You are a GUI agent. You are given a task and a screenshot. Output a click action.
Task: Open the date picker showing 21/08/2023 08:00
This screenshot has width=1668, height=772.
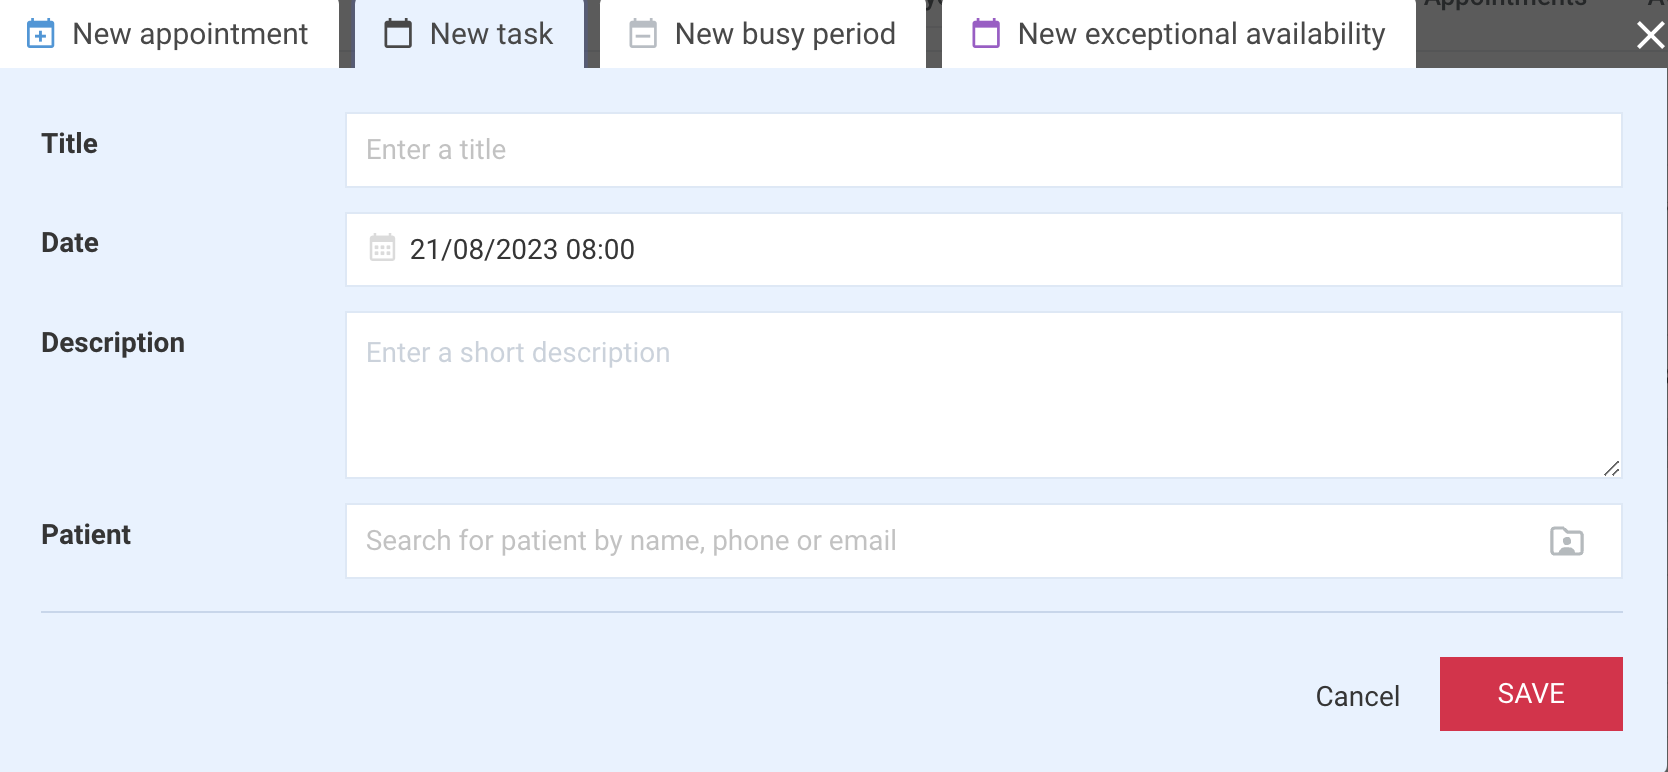pos(984,249)
